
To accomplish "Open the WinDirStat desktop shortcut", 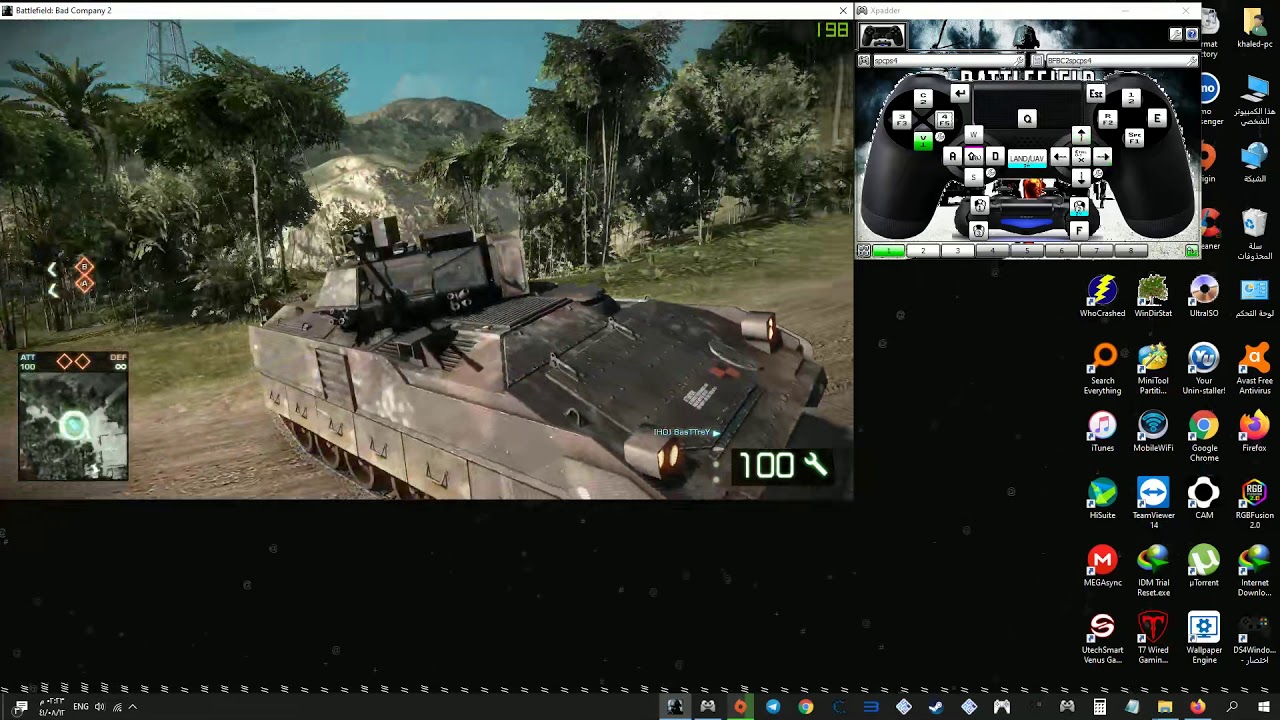I will click(1153, 297).
